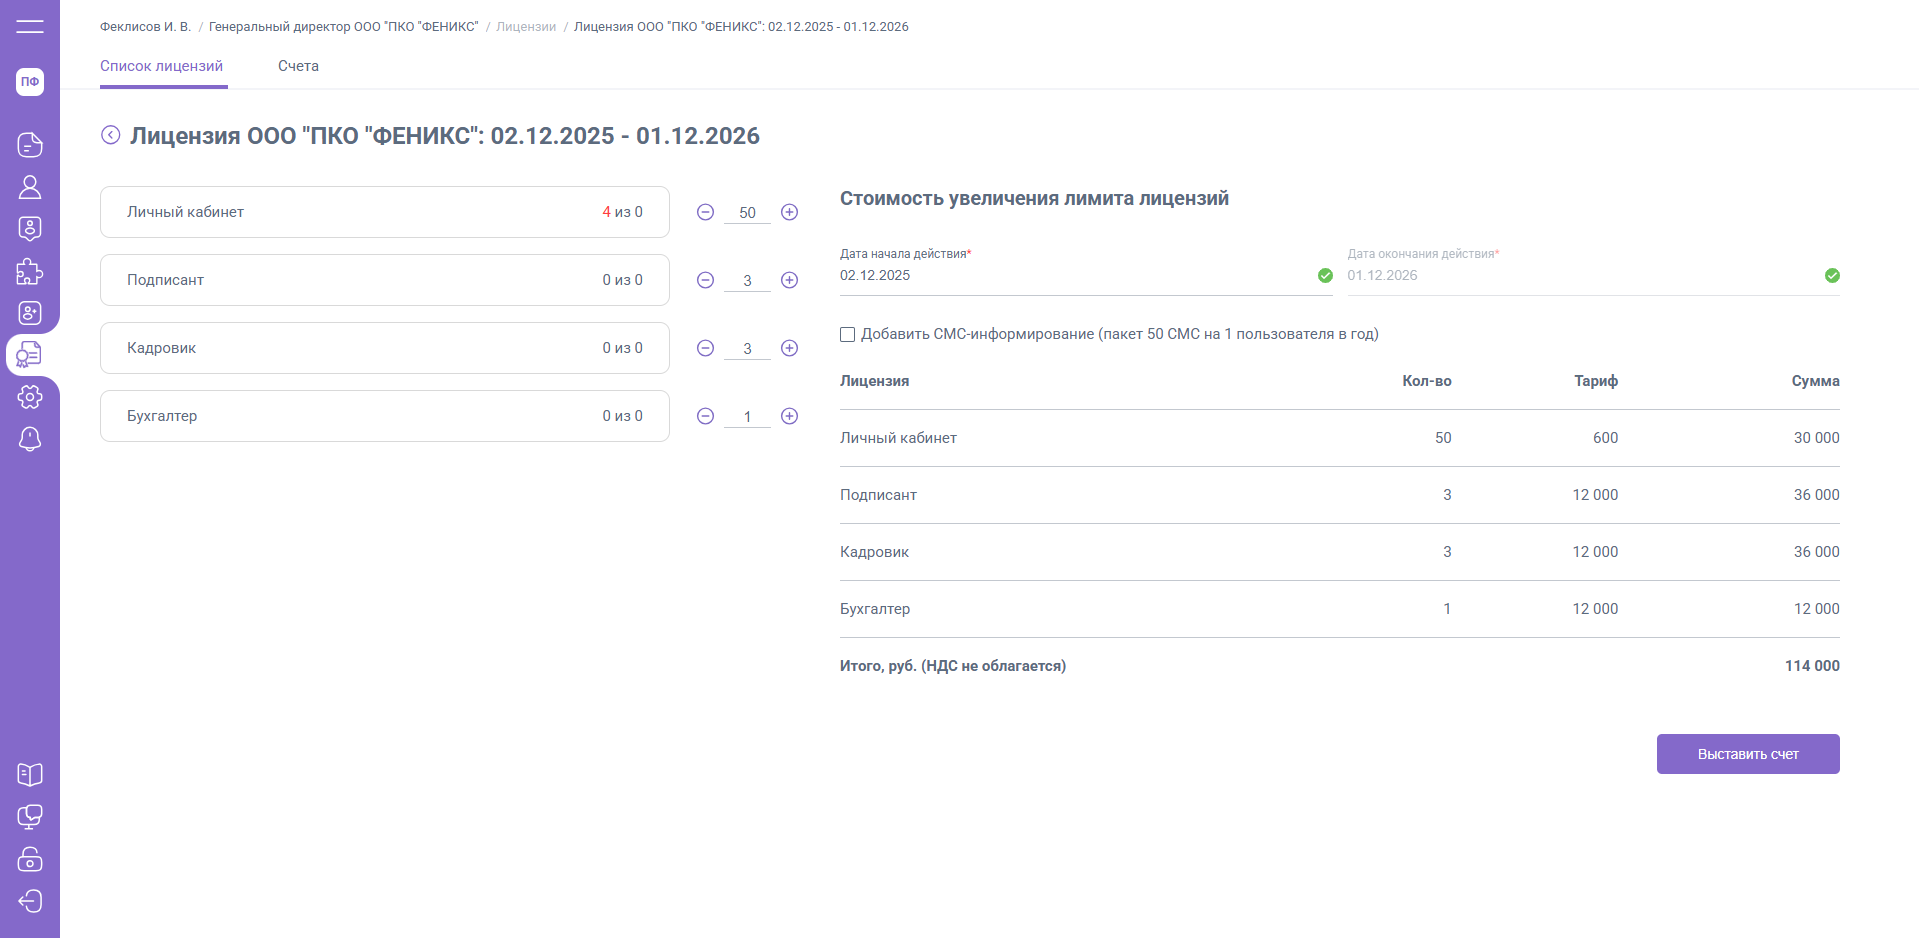Select the Список лицензий tab
This screenshot has width=1919, height=938.
(x=162, y=66)
